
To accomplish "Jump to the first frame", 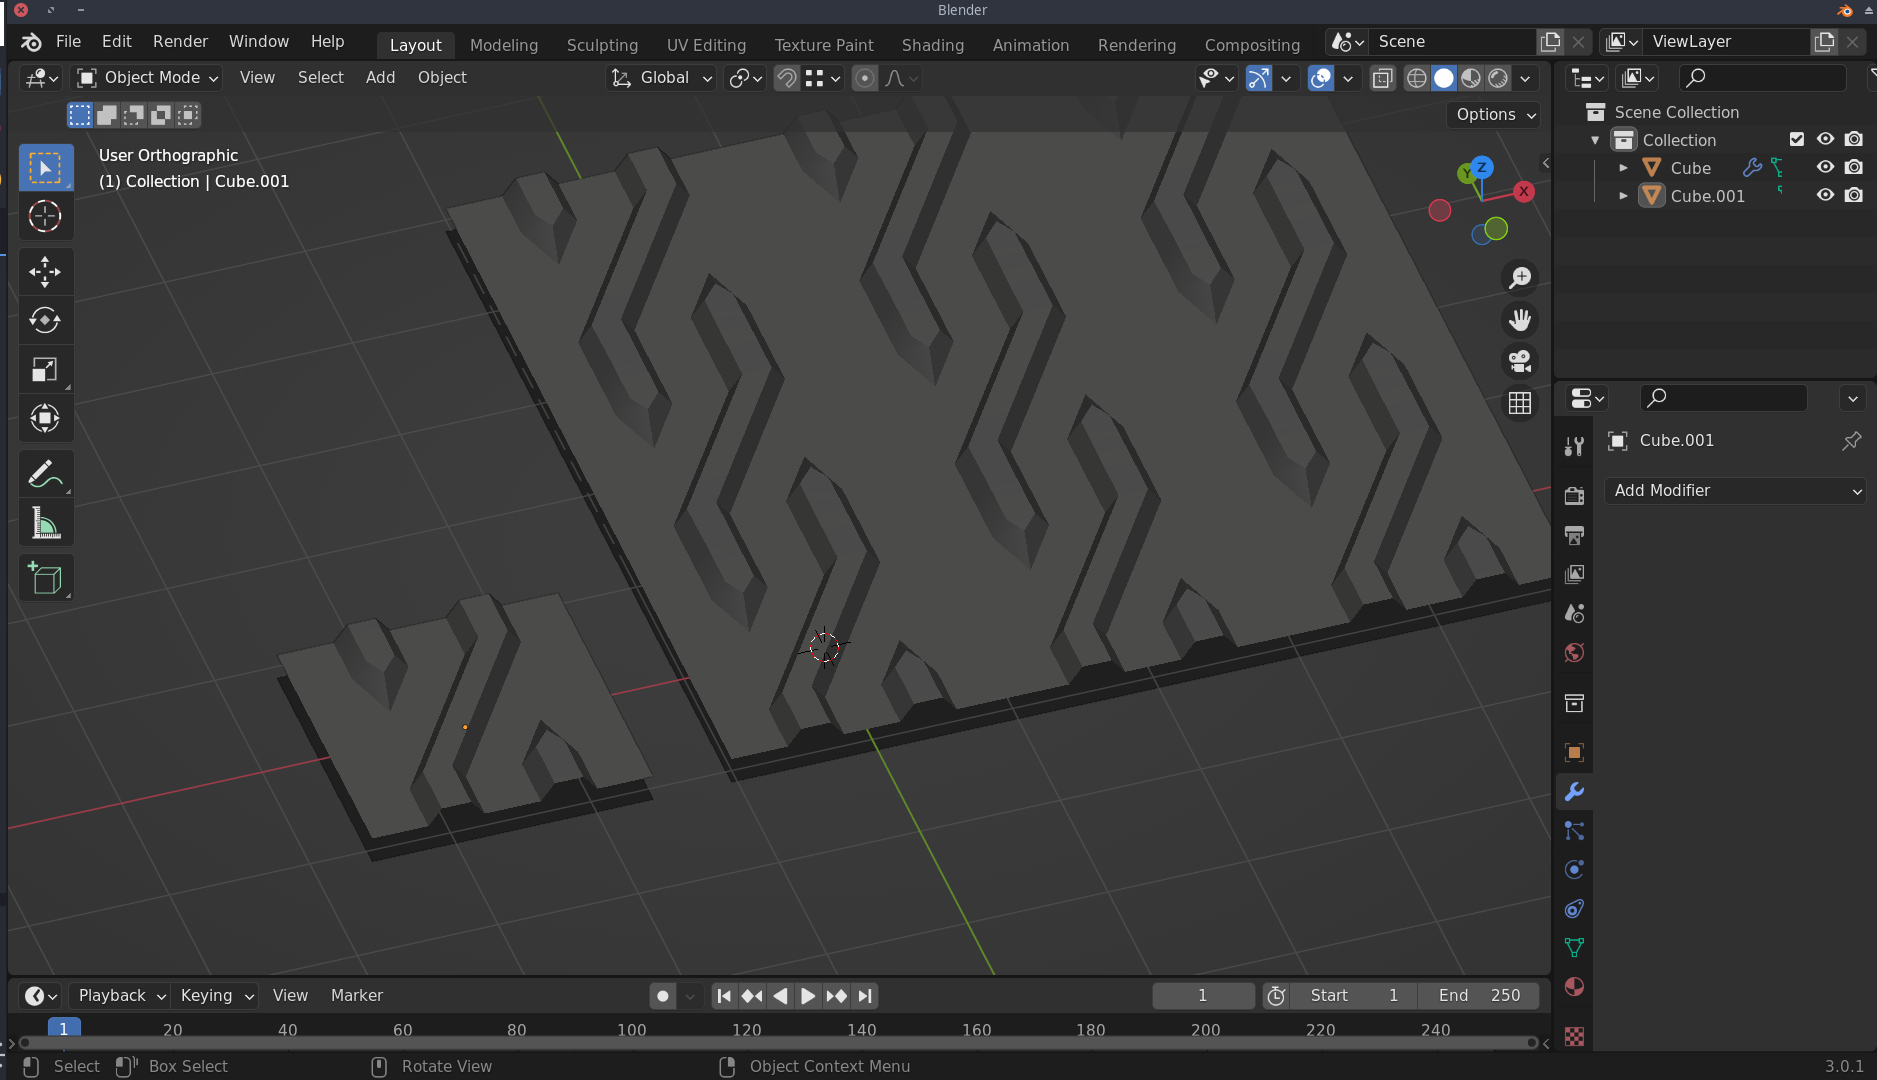I will (x=724, y=996).
